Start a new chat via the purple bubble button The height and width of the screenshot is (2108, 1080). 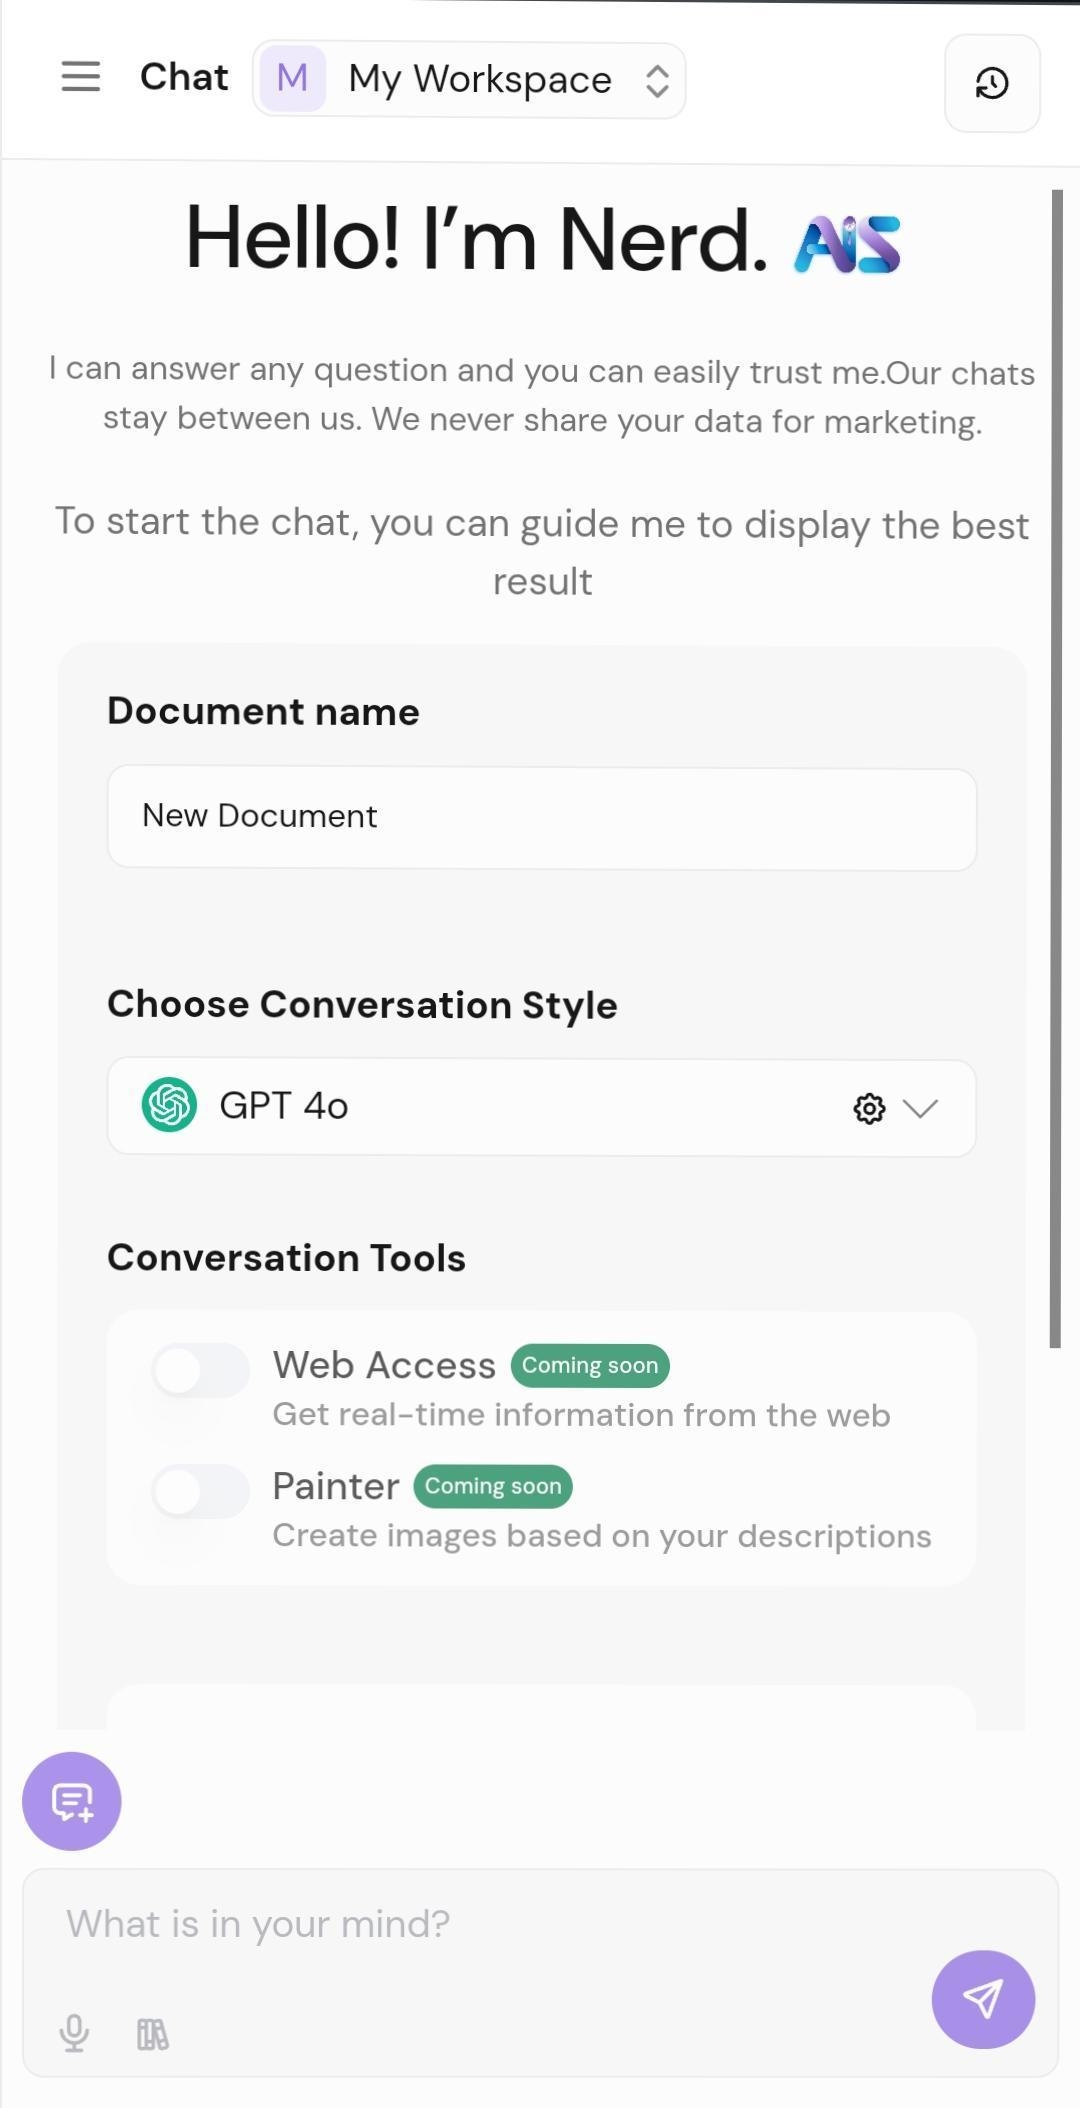tap(71, 1801)
